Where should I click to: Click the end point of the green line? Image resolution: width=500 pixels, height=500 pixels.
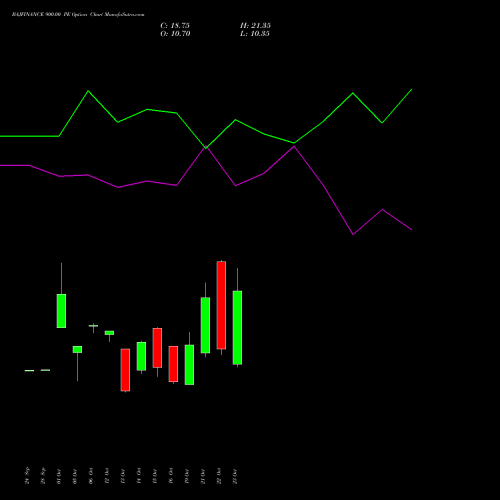(412, 89)
